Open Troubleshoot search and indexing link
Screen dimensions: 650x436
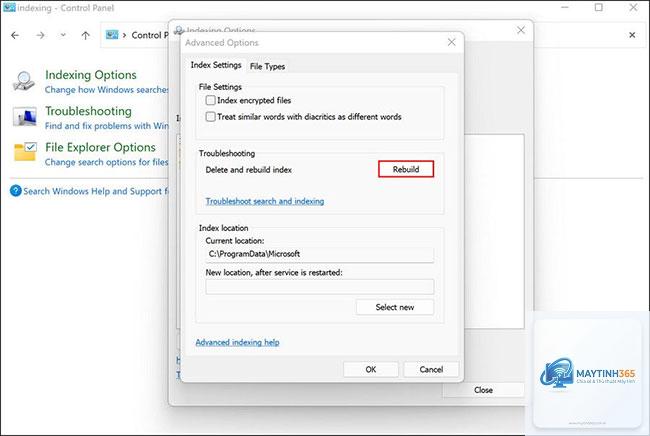pyautogui.click(x=265, y=201)
